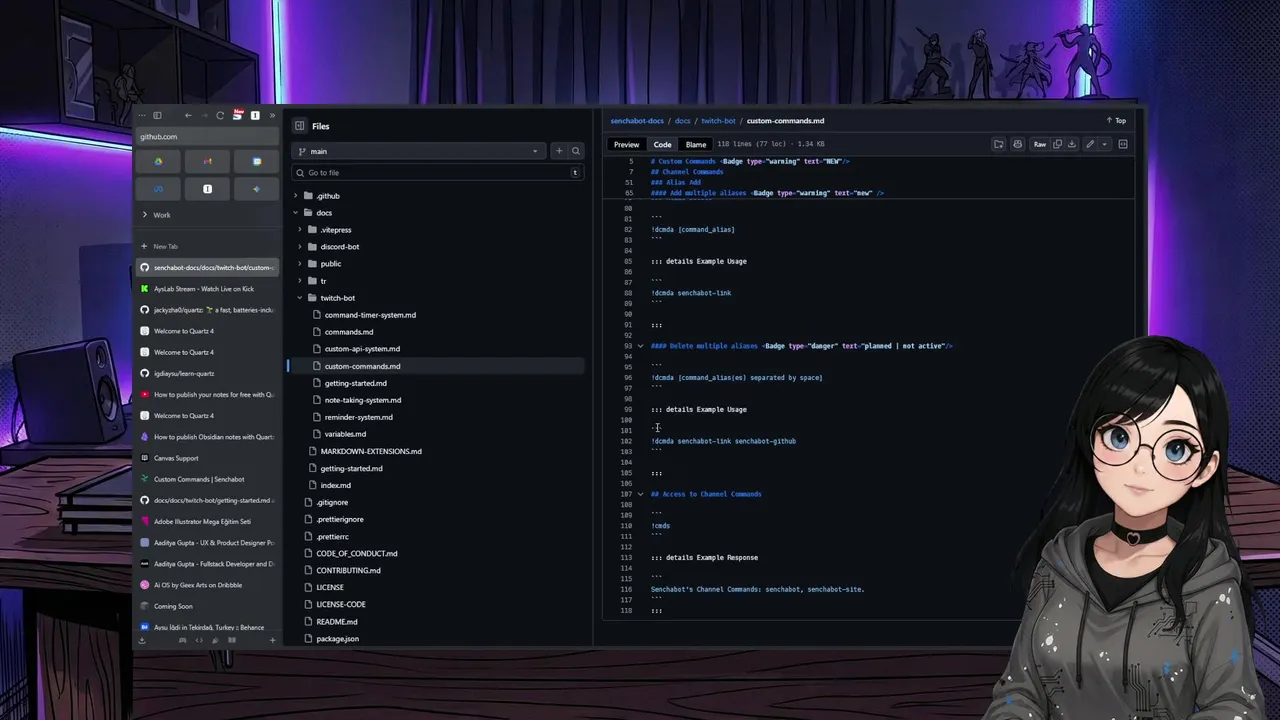The width and height of the screenshot is (1280, 720).
Task: Expand the .vitepress folder
Action: click(x=300, y=230)
